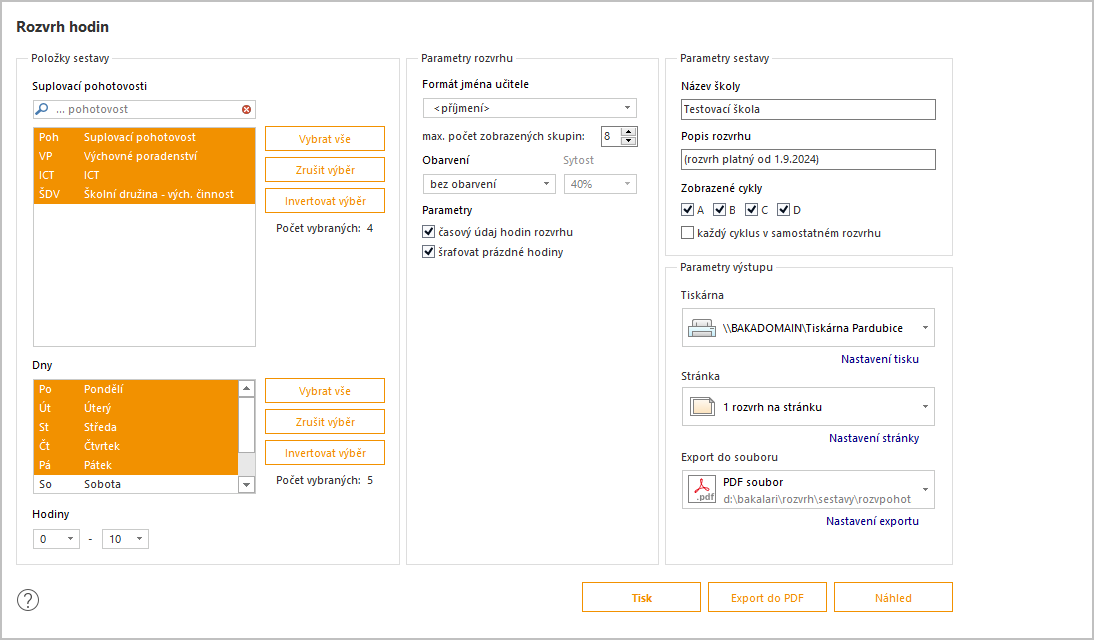
Task: Click the PDF file icon in Export do souboru
Action: point(703,489)
